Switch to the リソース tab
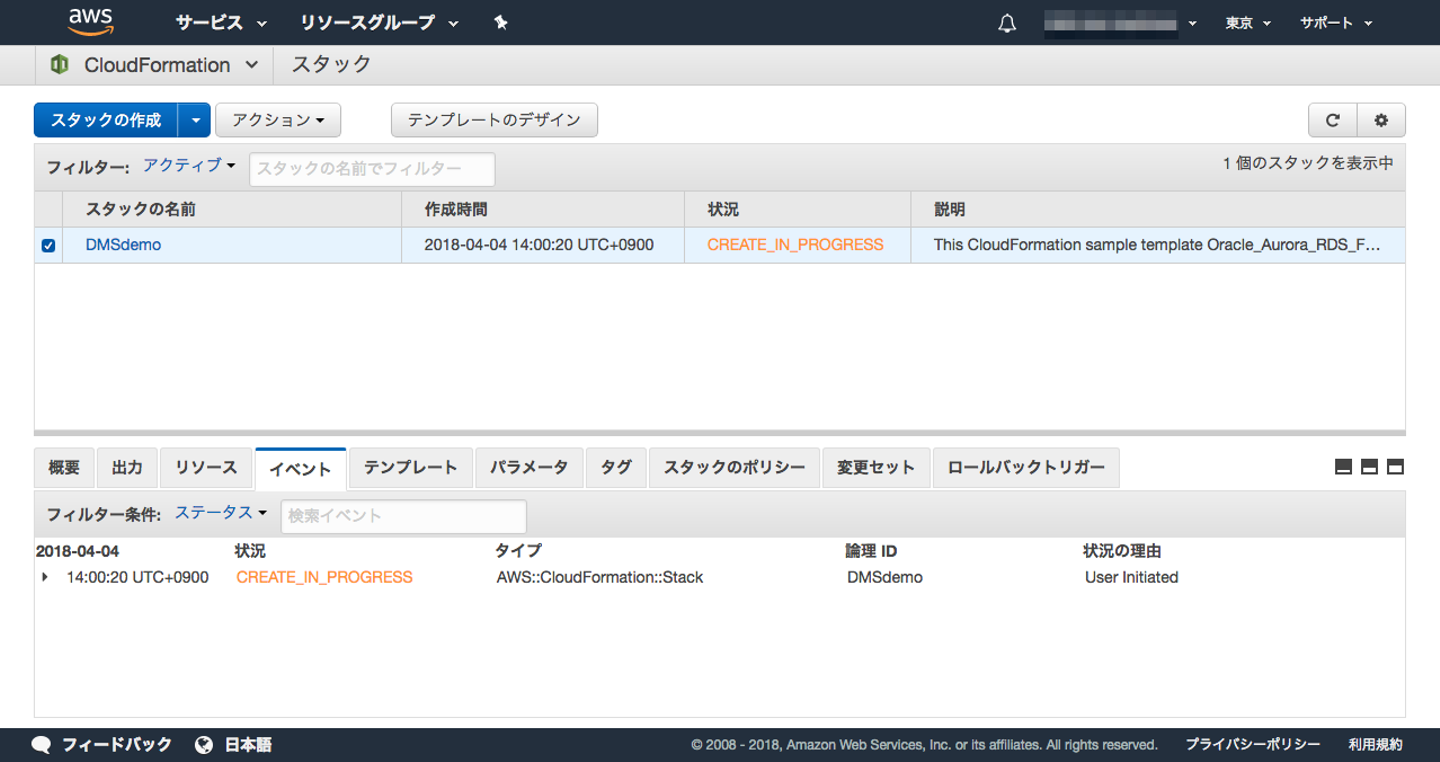The height and width of the screenshot is (762, 1440). (x=206, y=467)
